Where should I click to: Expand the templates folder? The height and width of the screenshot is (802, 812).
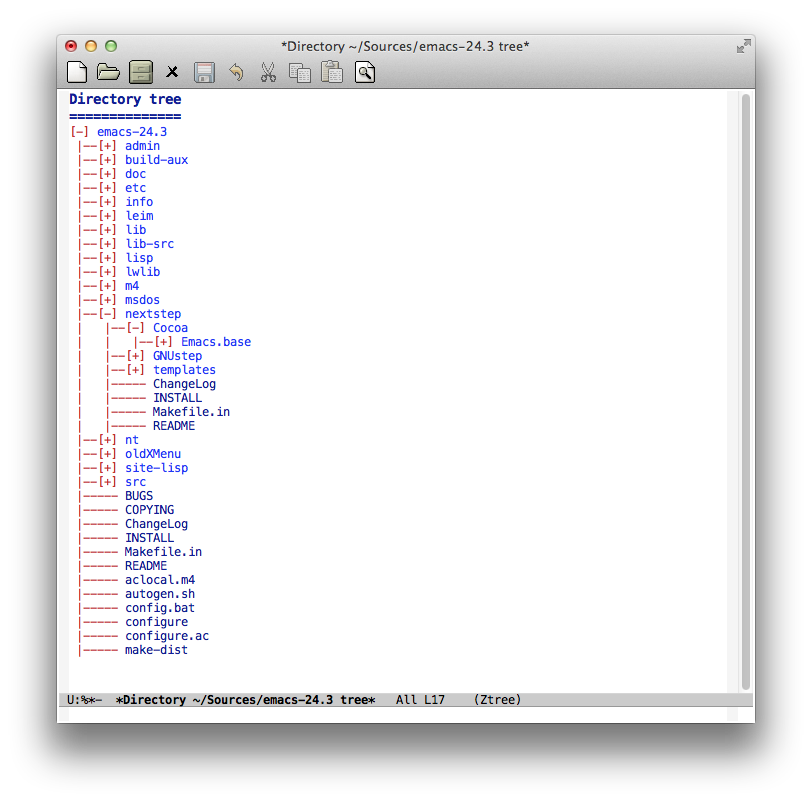pos(135,370)
